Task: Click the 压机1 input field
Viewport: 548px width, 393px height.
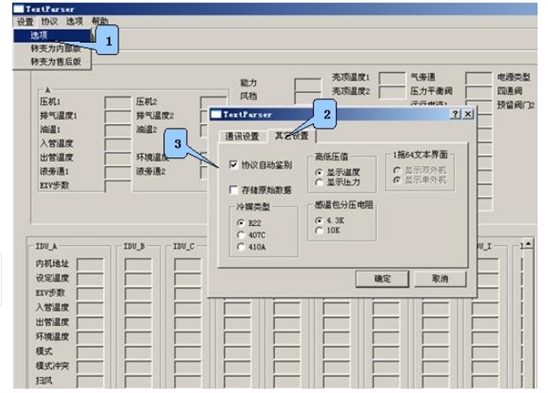Action: (x=117, y=102)
